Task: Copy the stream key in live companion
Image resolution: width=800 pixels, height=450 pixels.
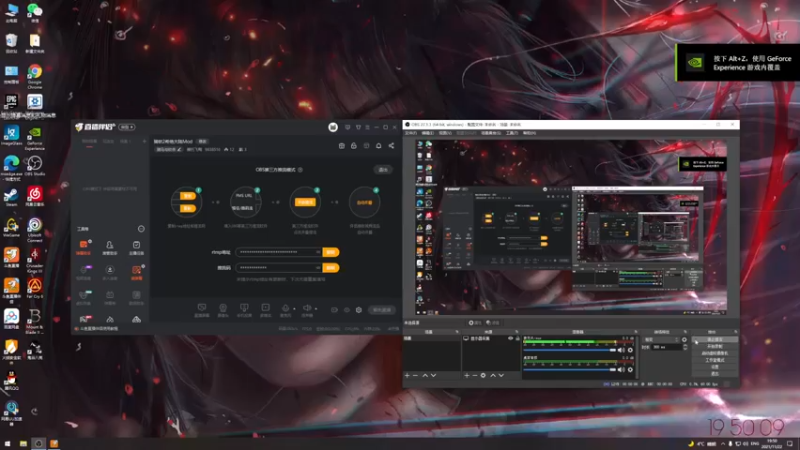Action: tap(331, 267)
